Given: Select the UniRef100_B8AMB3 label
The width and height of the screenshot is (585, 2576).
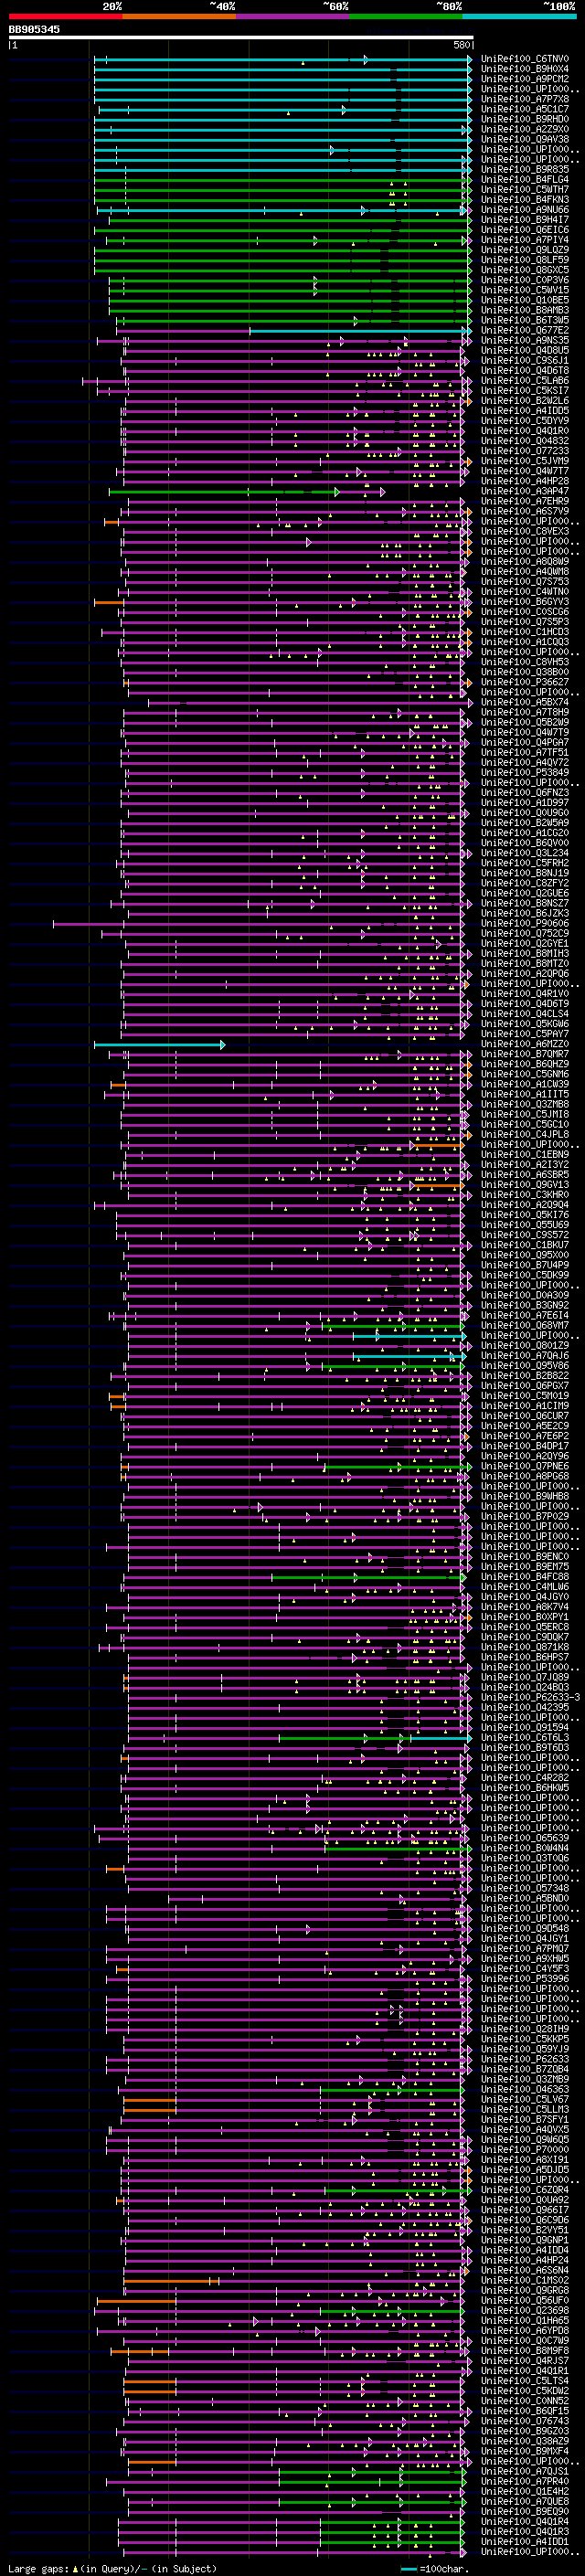Looking at the screenshot, I should [525, 310].
